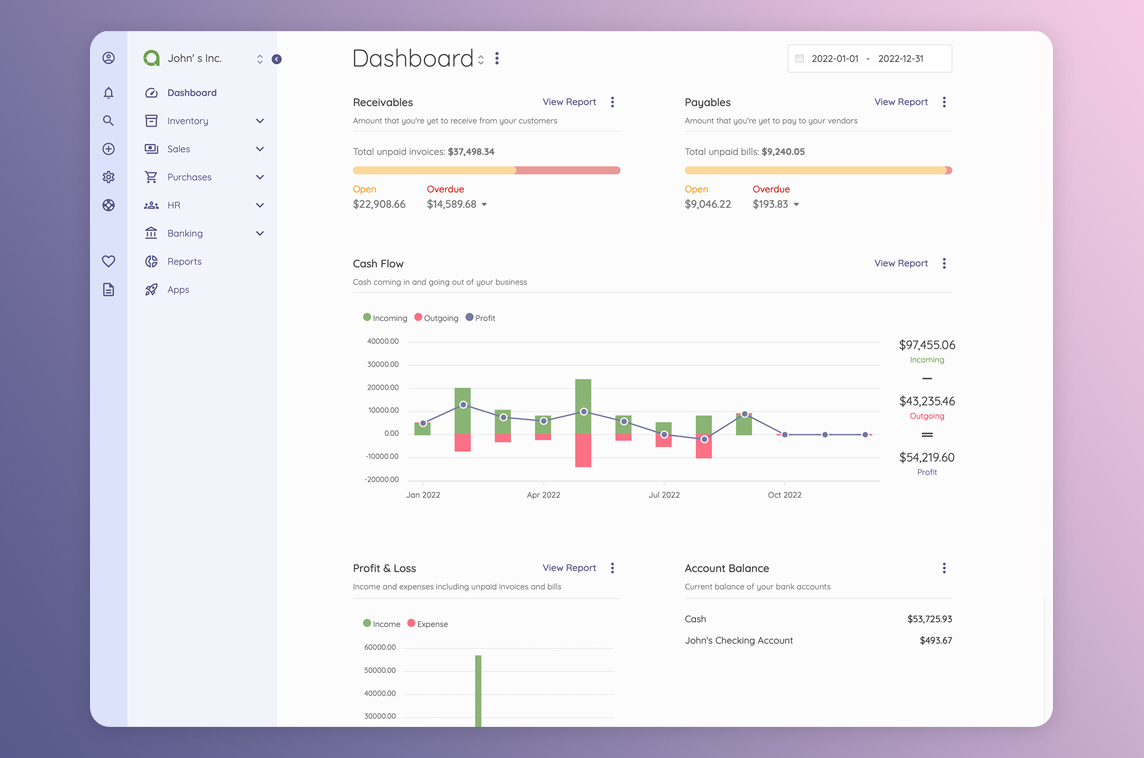Screen dimensions: 1144x758
Task: Open the Profit & Loss View Report link
Action: coord(569,568)
